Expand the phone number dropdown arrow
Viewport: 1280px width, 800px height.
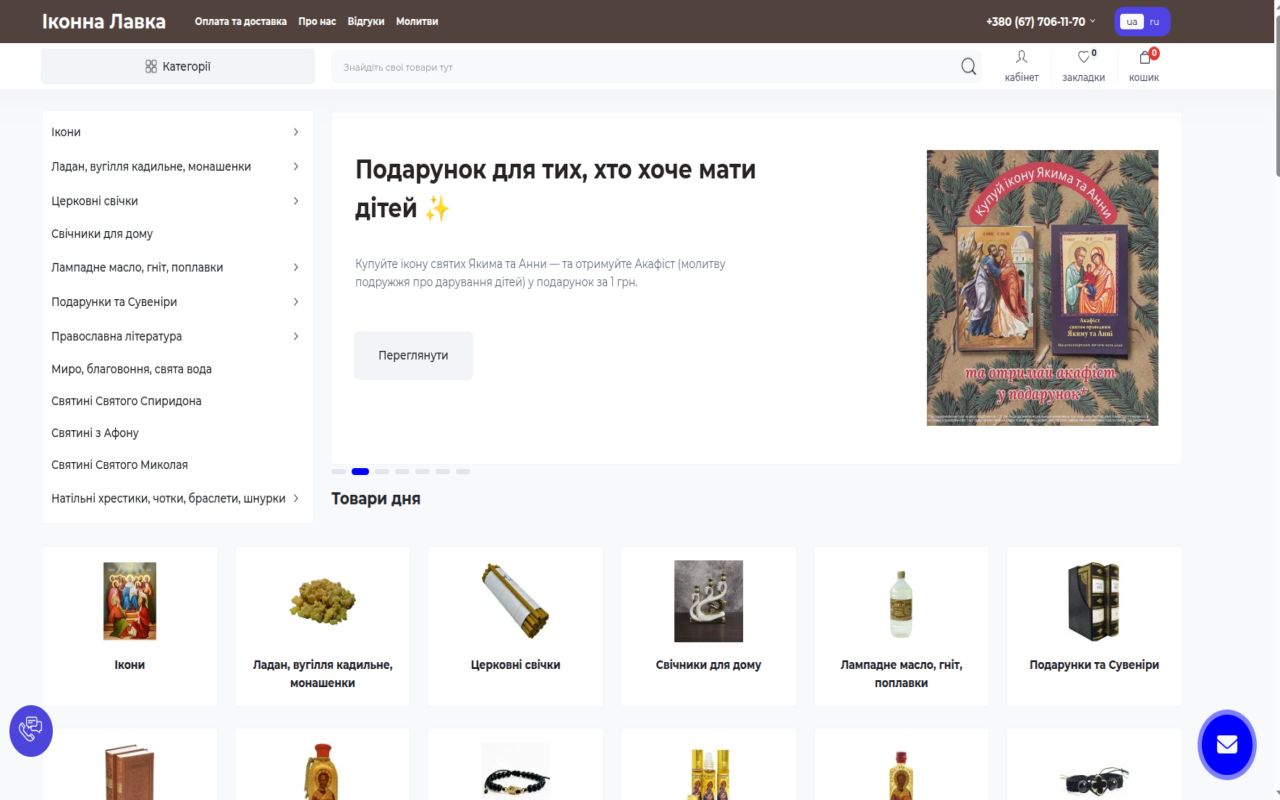pyautogui.click(x=1093, y=21)
